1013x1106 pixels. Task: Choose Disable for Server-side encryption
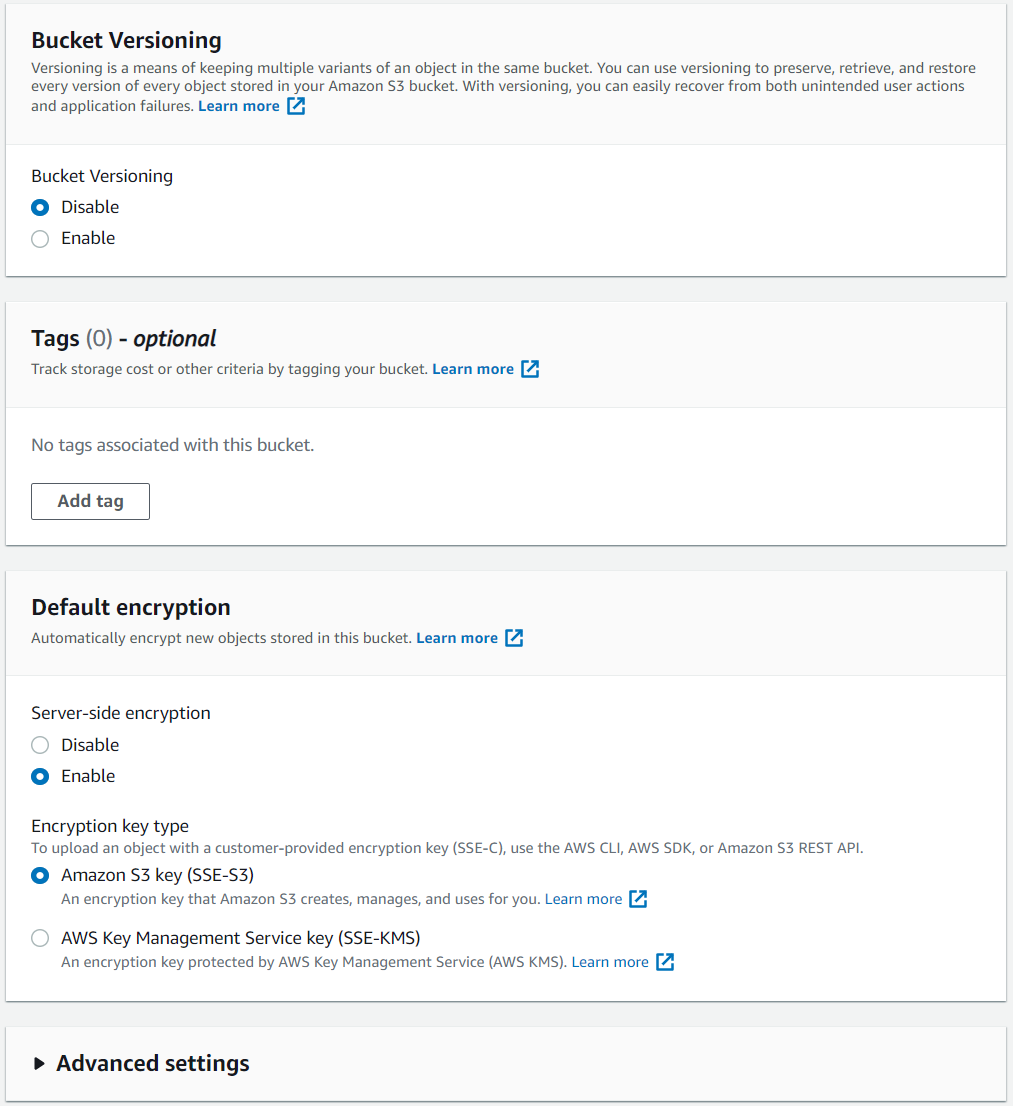pos(40,745)
